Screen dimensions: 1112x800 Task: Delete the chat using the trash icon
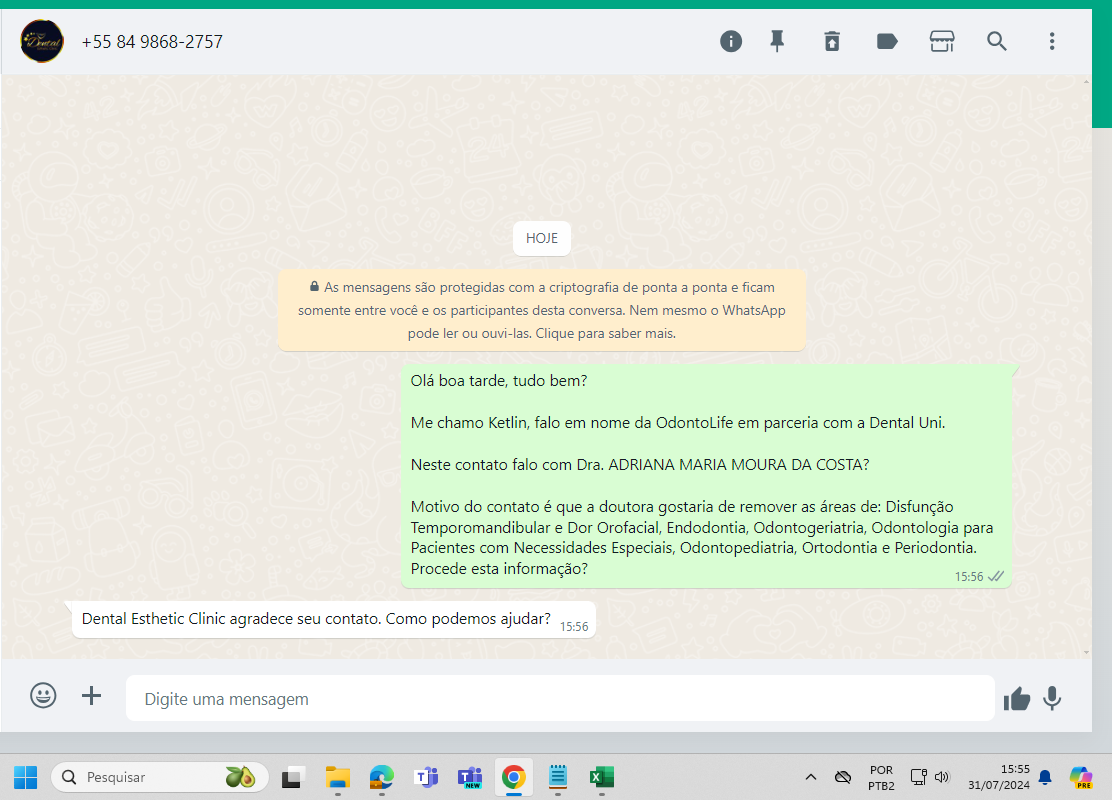(832, 42)
